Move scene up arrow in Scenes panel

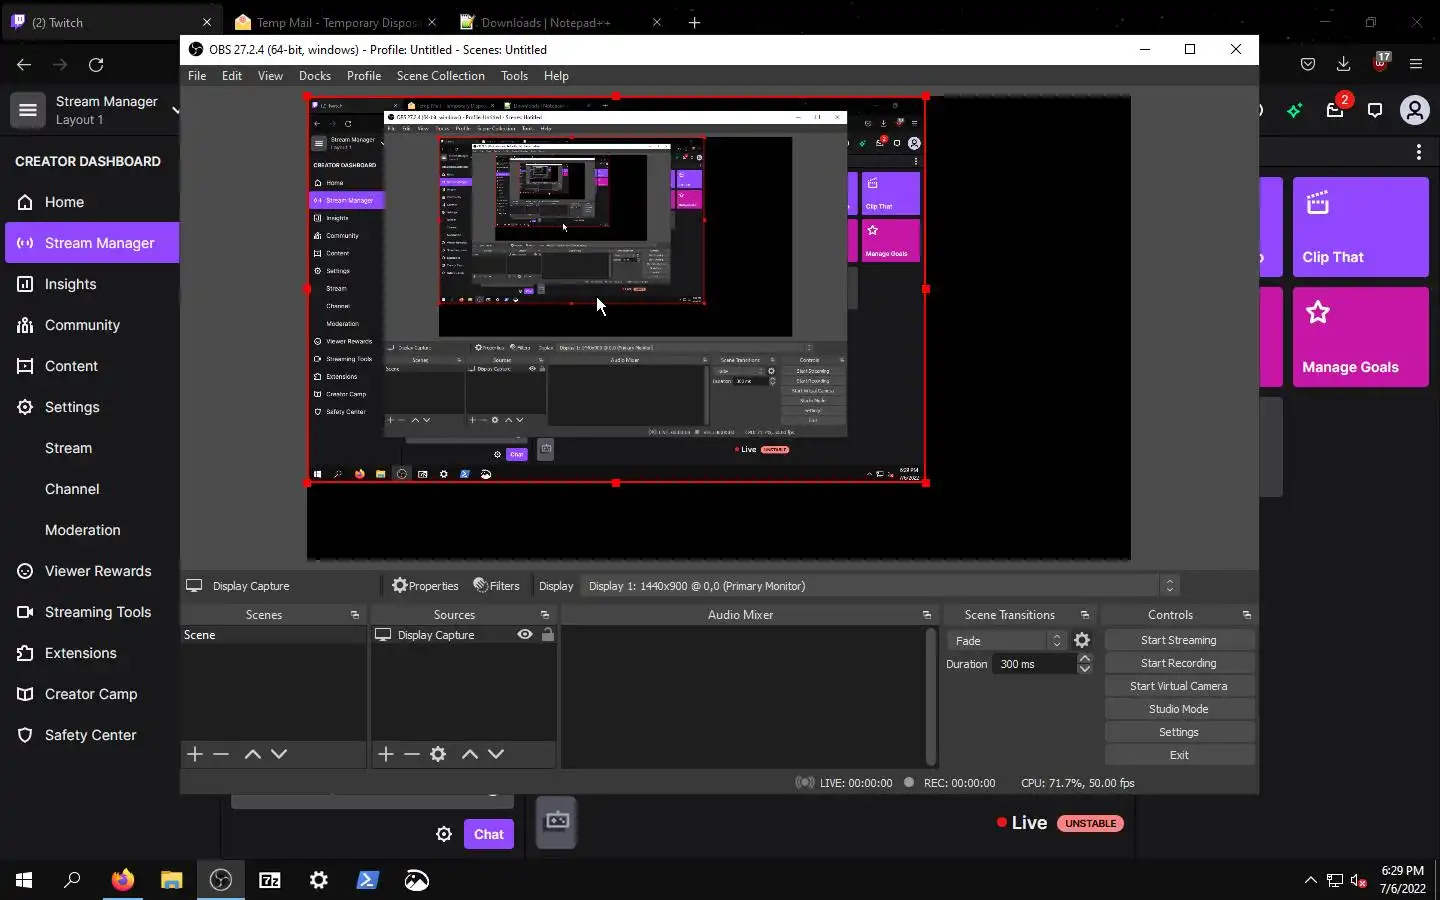253,754
